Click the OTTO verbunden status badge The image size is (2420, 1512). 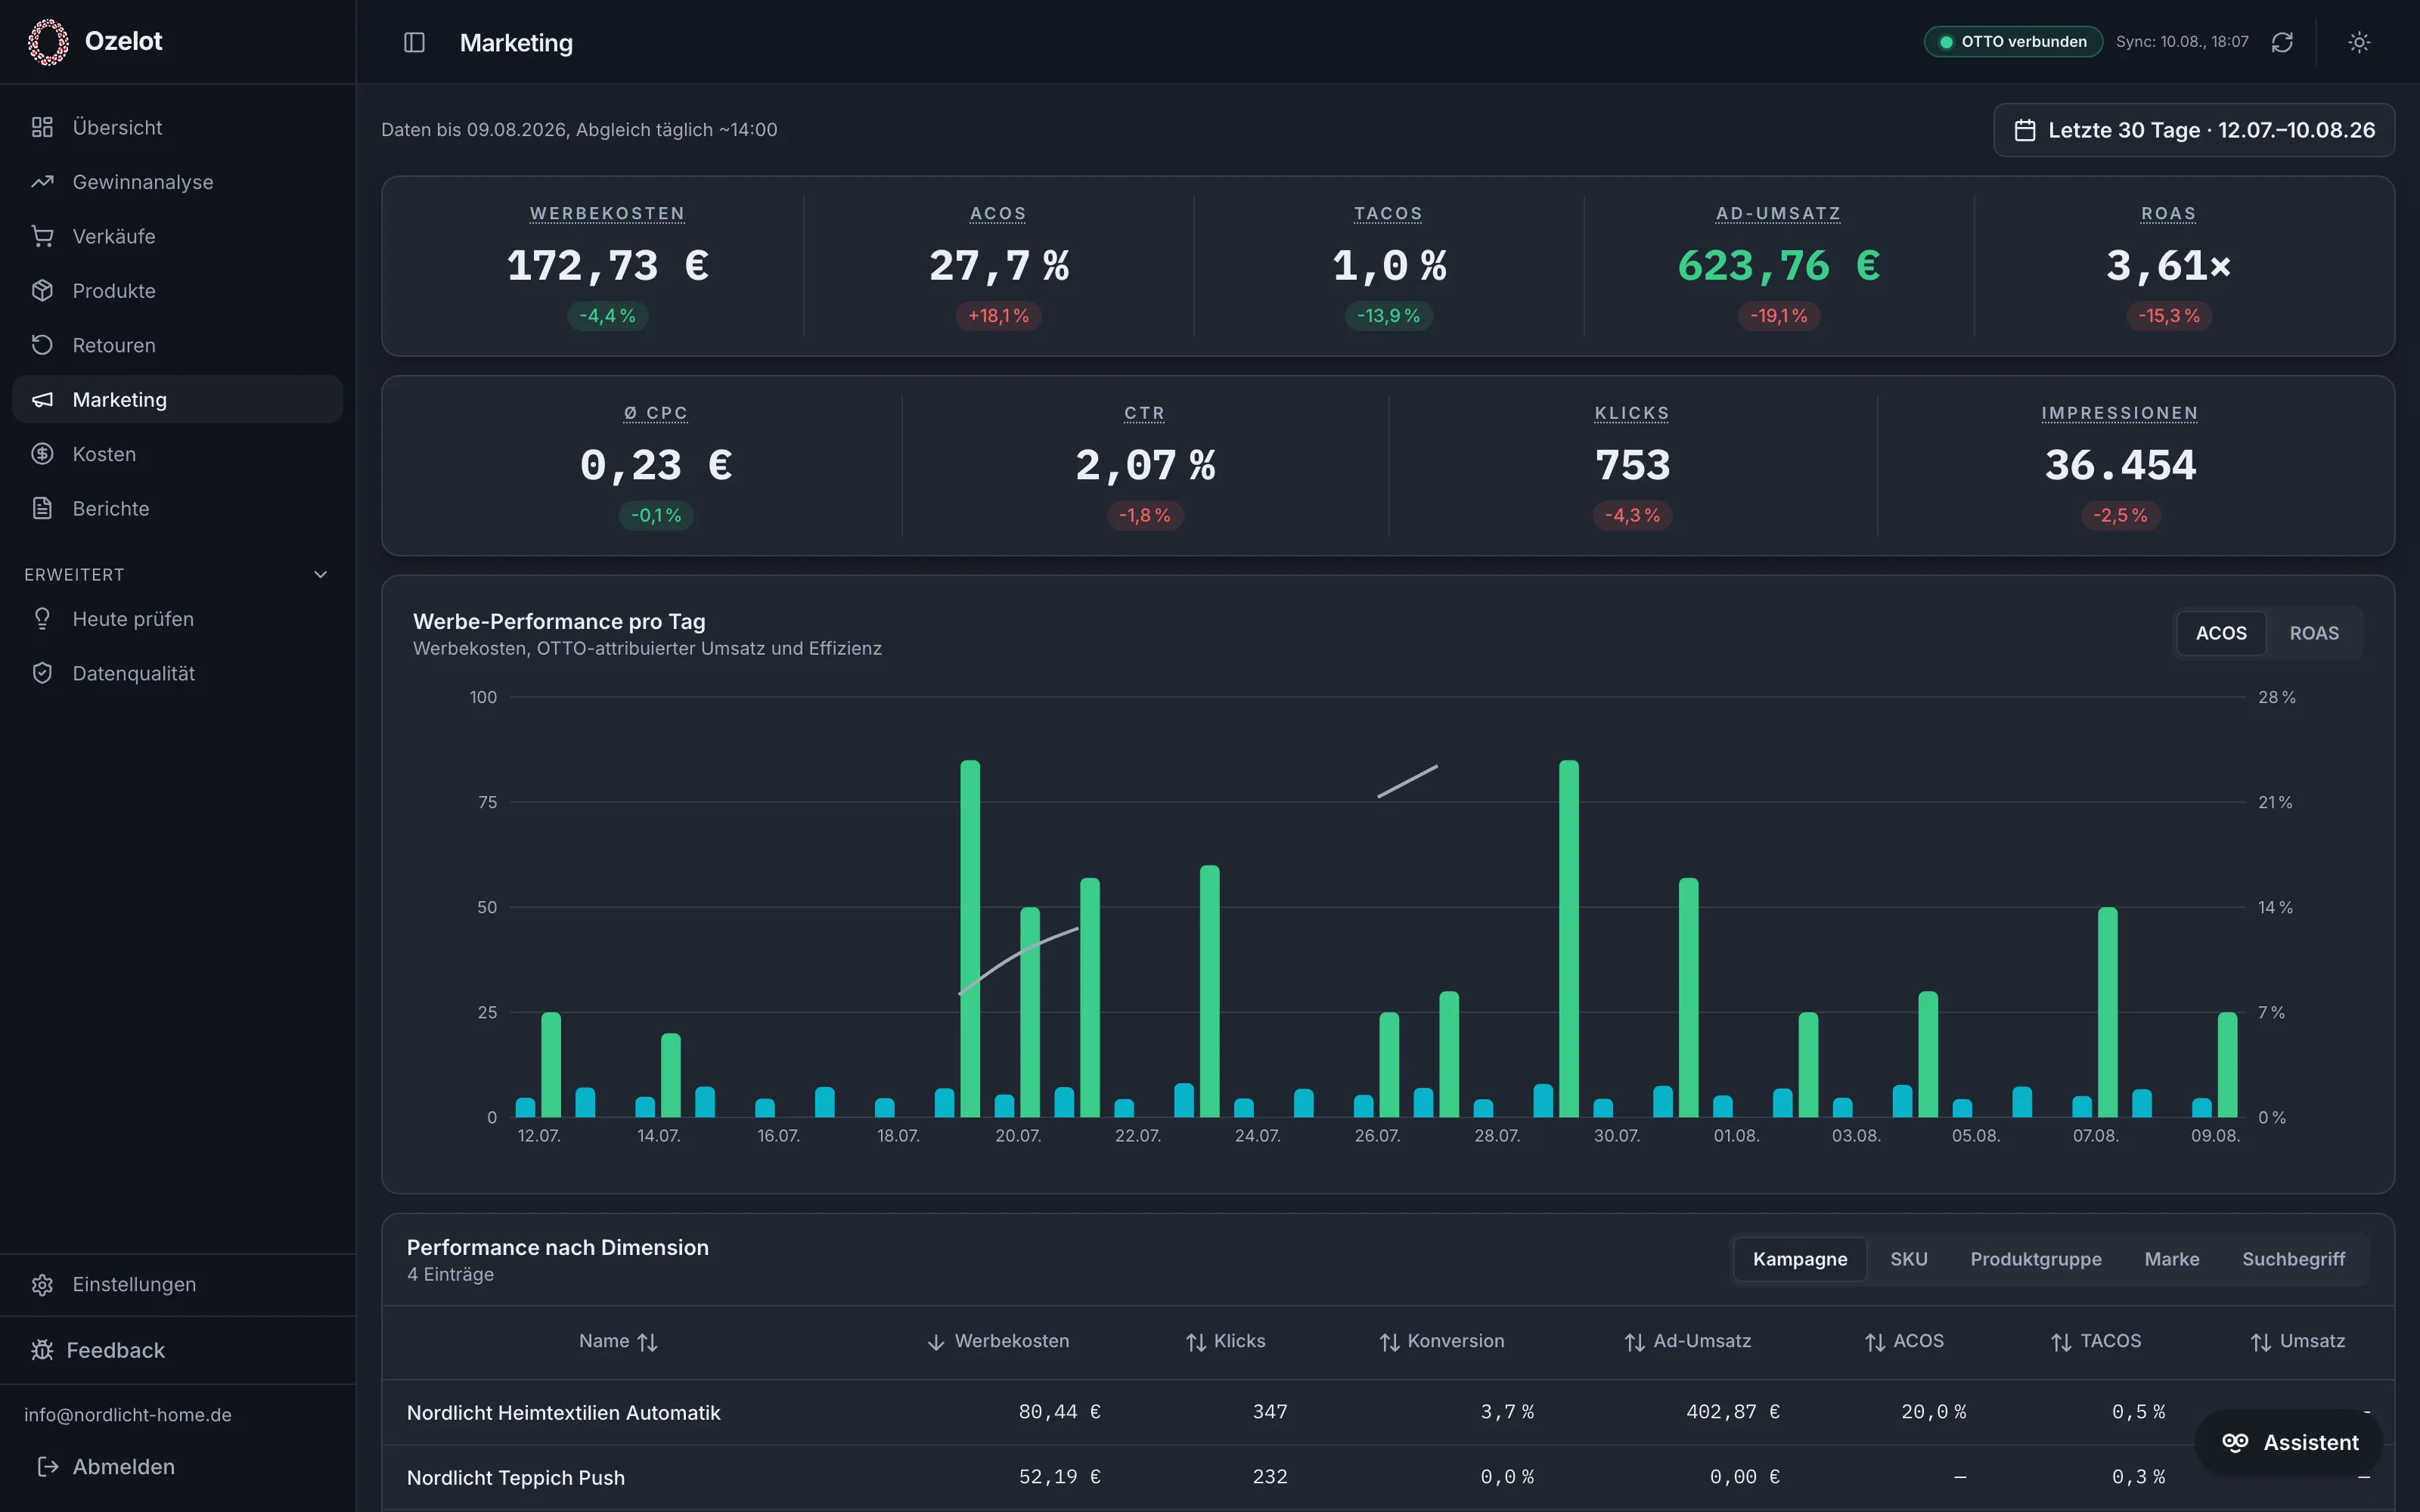click(x=2013, y=42)
